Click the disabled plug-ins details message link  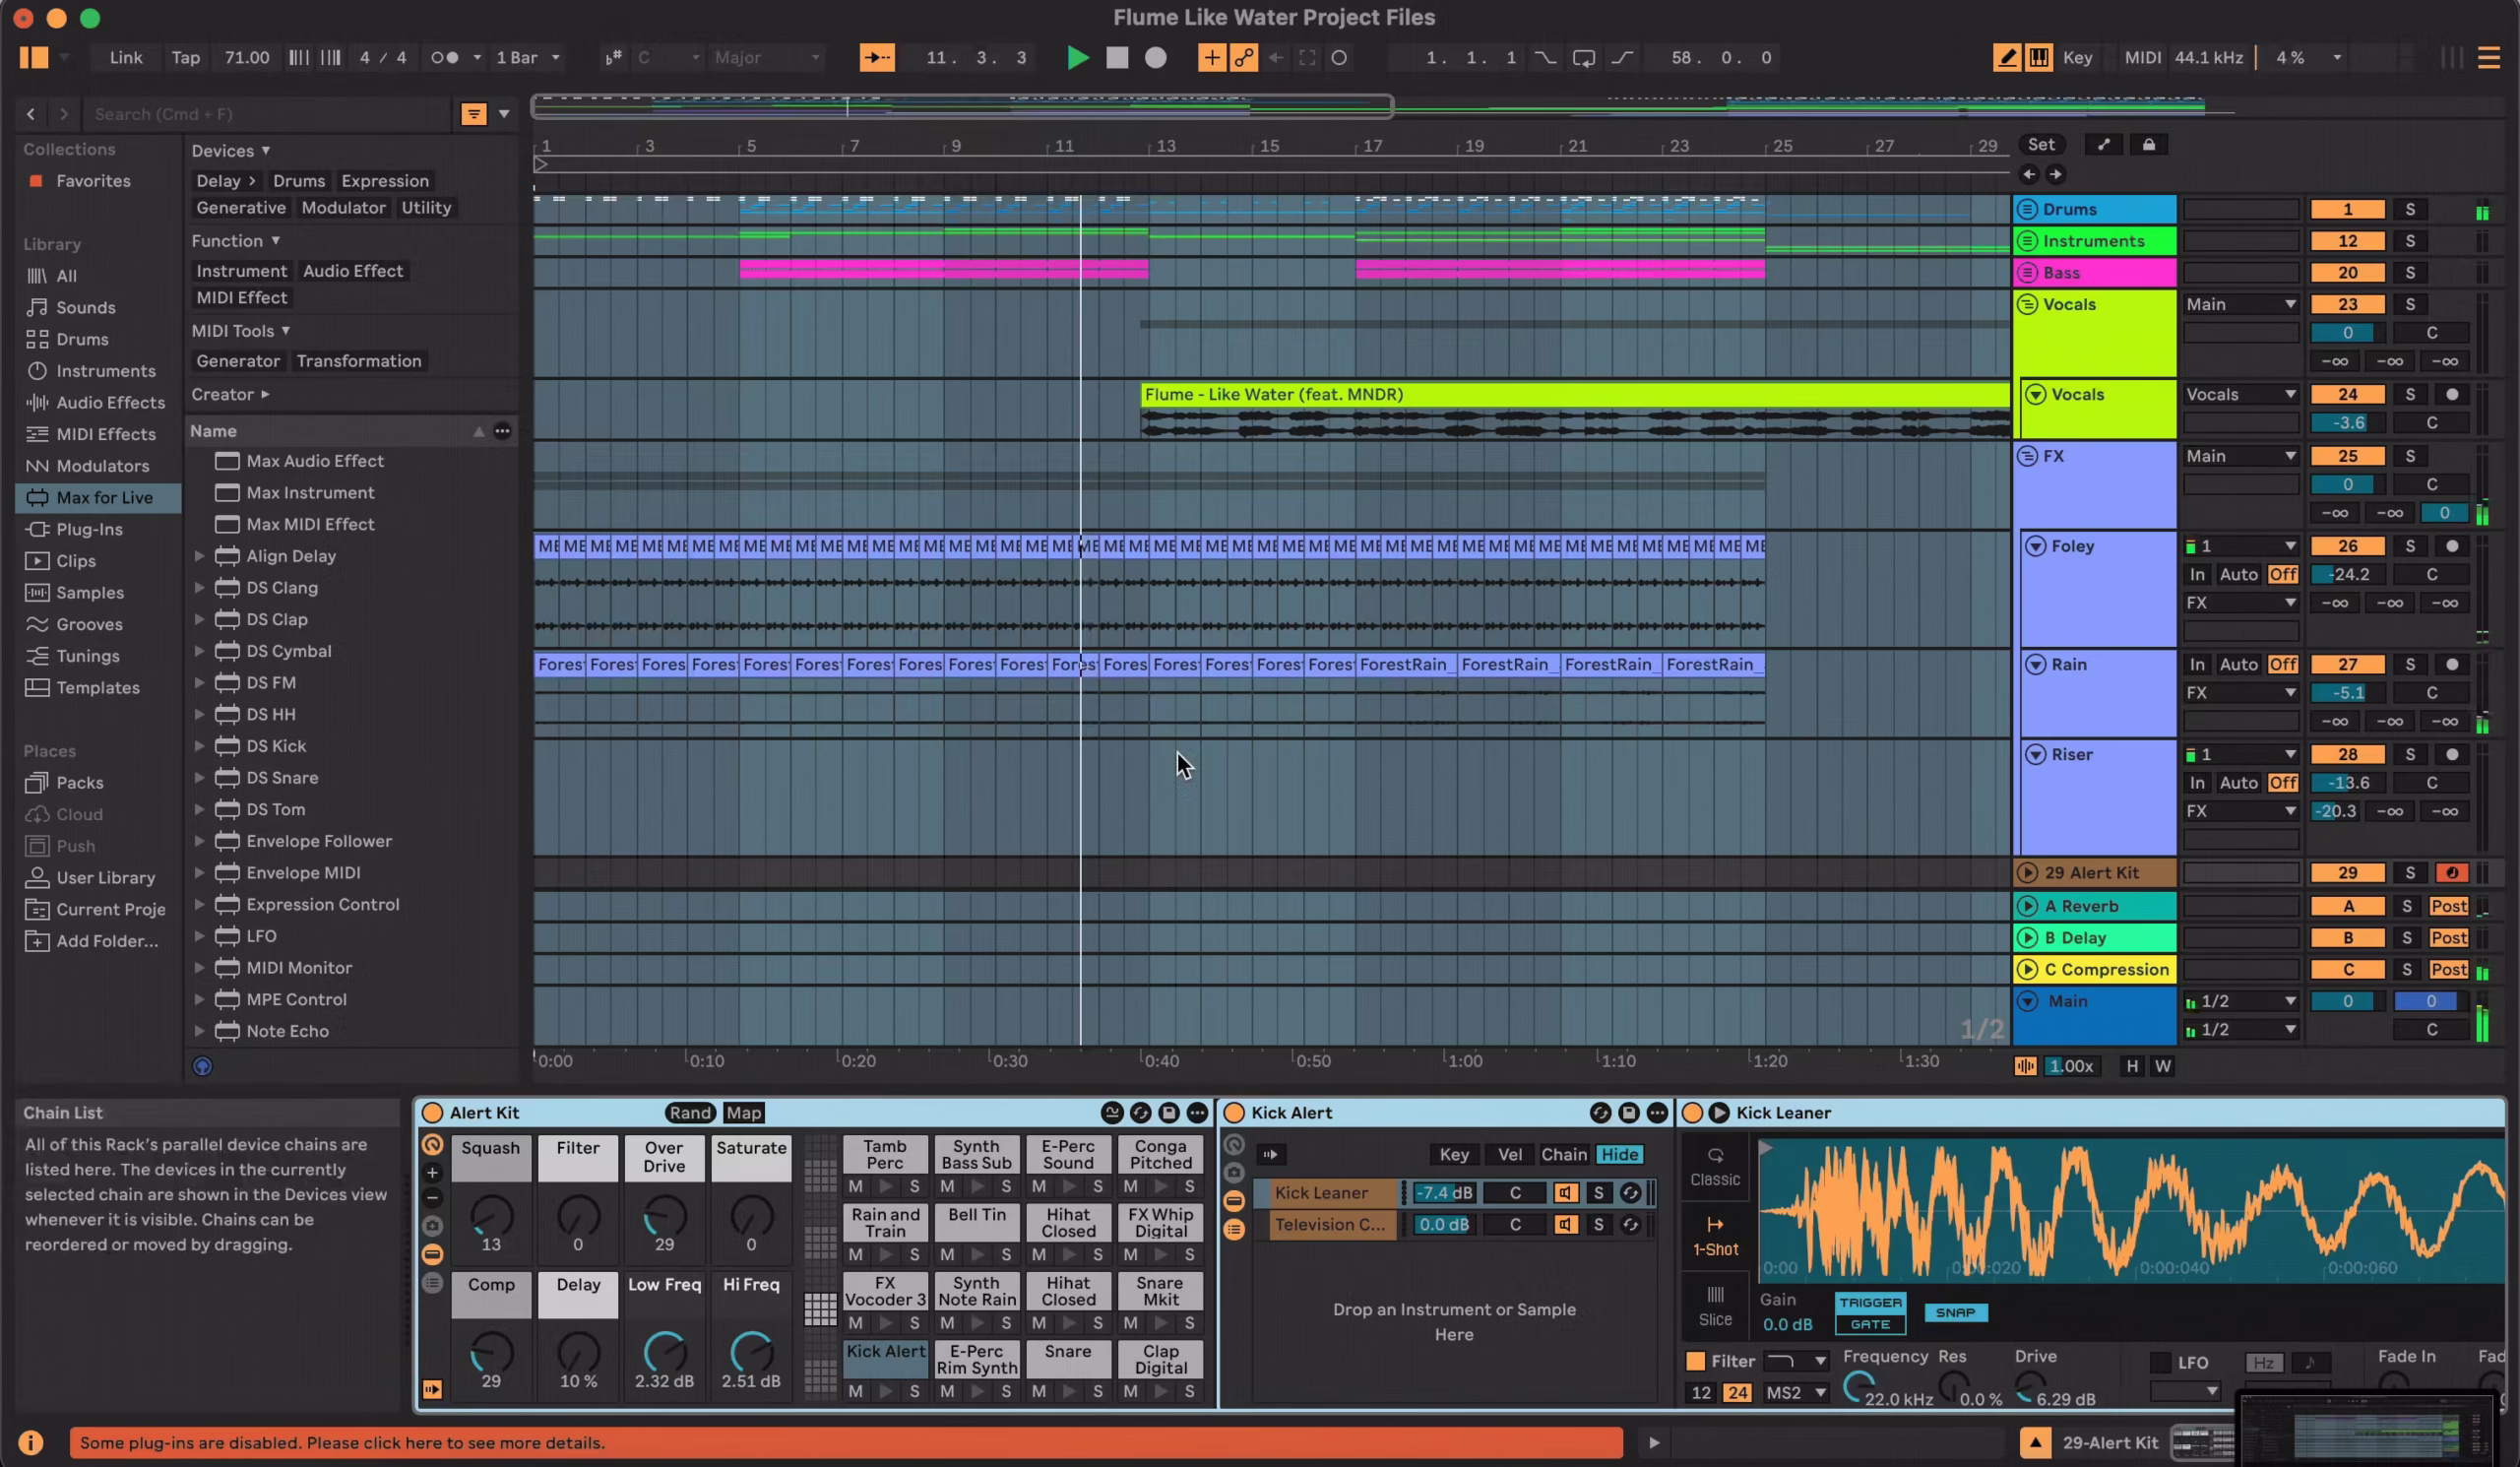click(x=343, y=1443)
